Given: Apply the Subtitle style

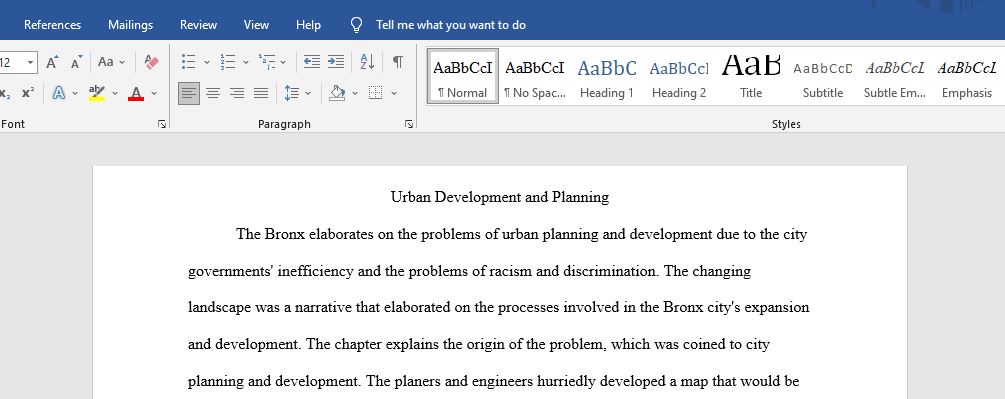Looking at the screenshot, I should (823, 76).
